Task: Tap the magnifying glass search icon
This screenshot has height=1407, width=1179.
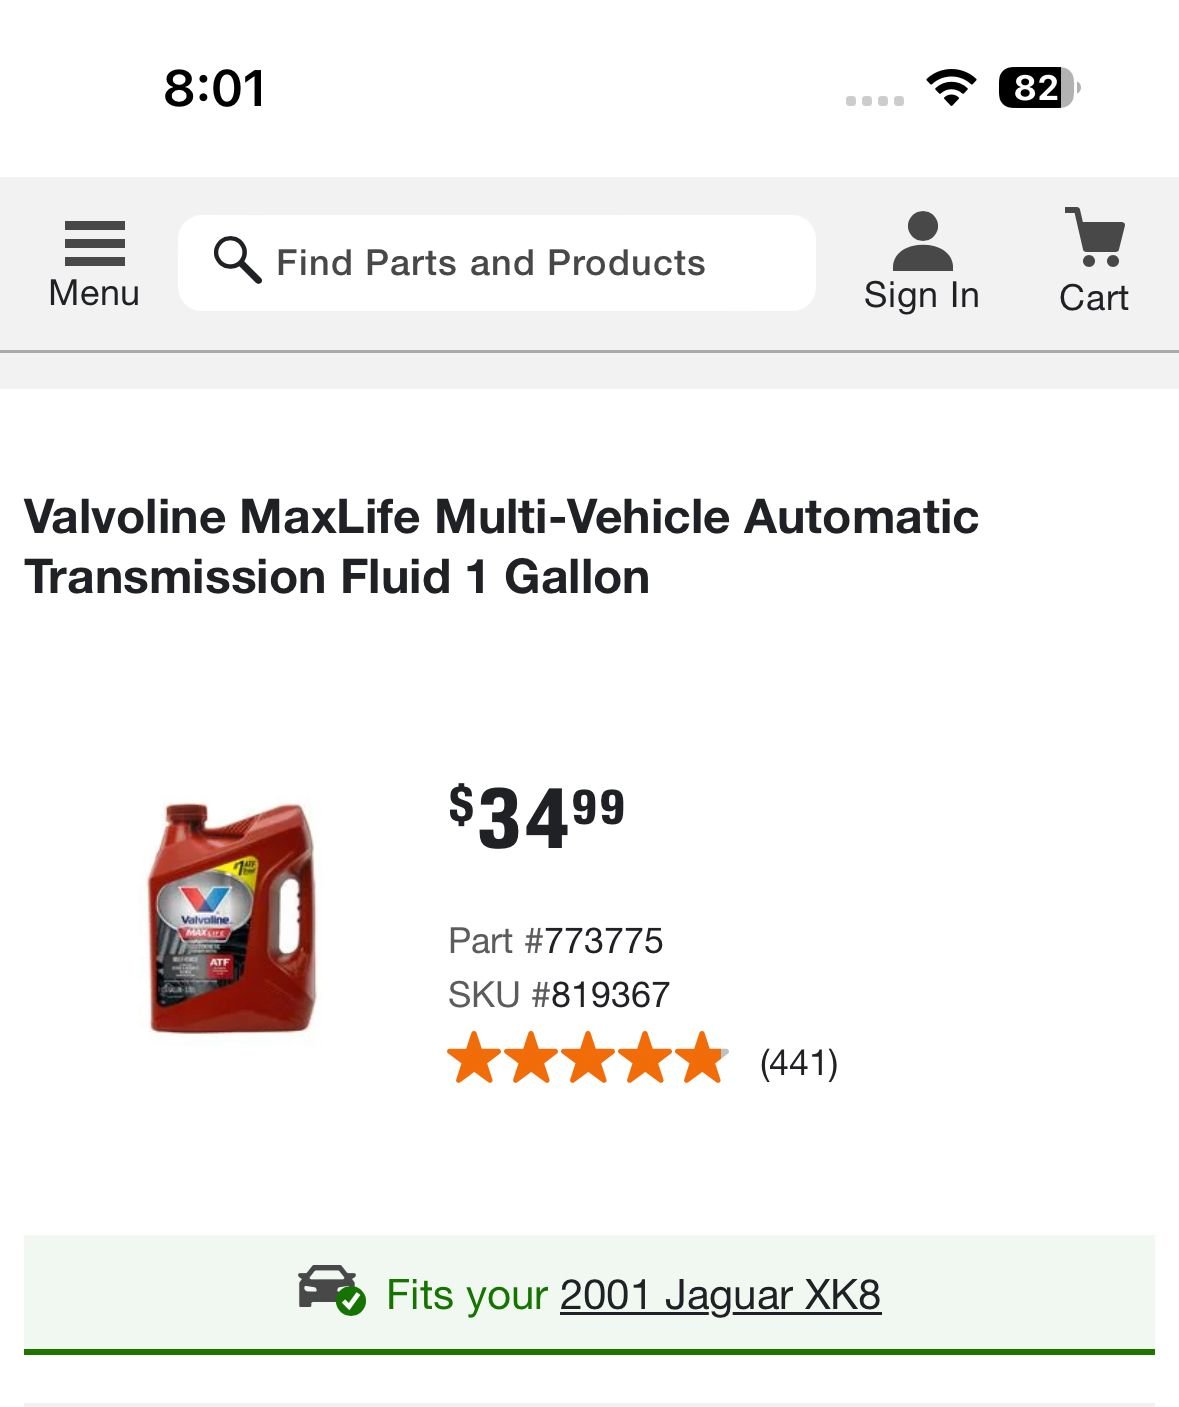Action: [237, 260]
